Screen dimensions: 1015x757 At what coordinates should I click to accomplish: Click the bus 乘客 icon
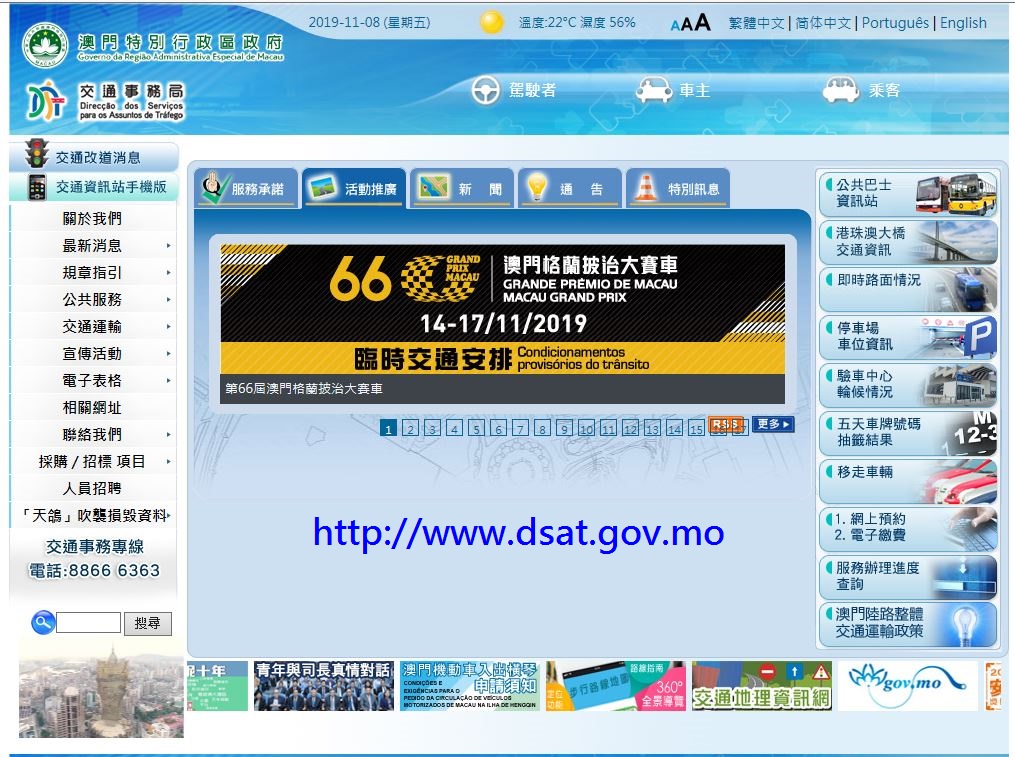tap(840, 90)
